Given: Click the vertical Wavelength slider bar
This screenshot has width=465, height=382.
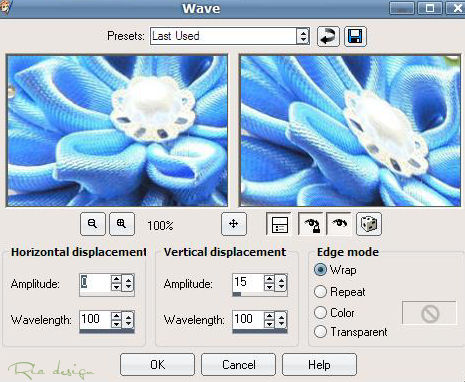Looking at the screenshot, I should click(x=260, y=331).
